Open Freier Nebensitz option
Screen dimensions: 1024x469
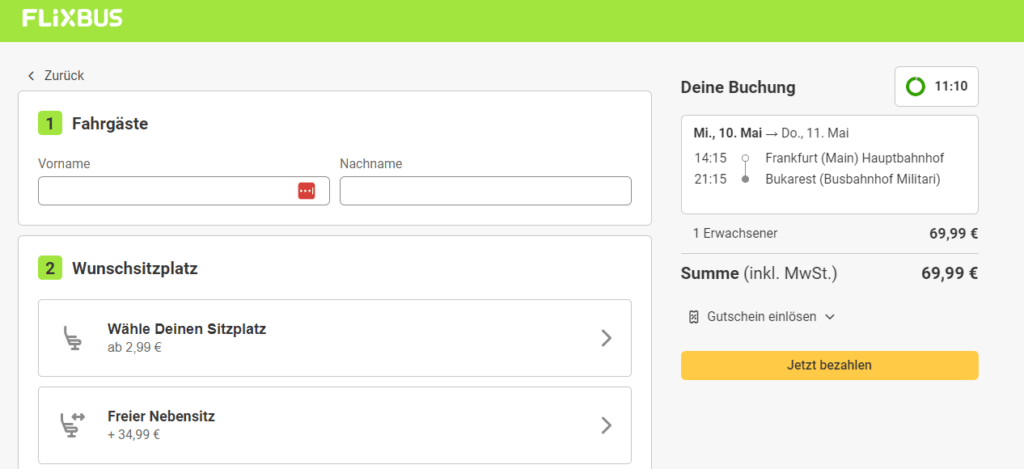pyautogui.click(x=334, y=425)
